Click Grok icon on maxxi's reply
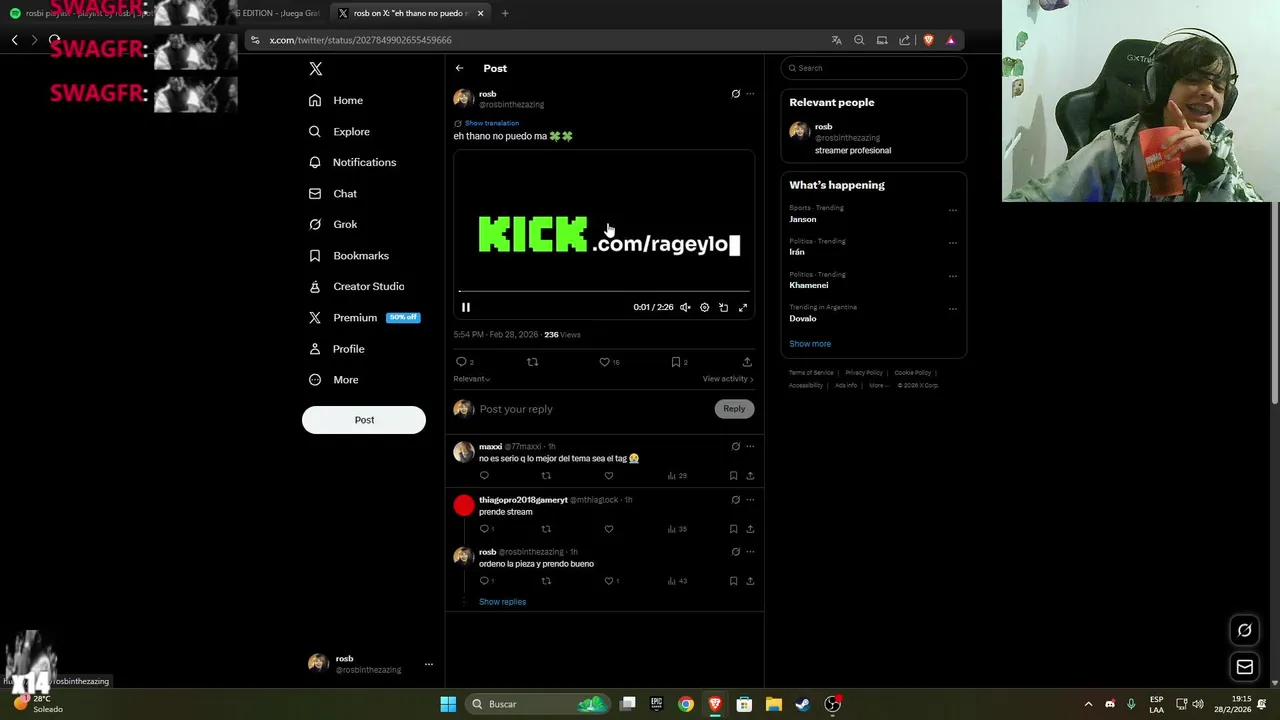 coord(736,447)
